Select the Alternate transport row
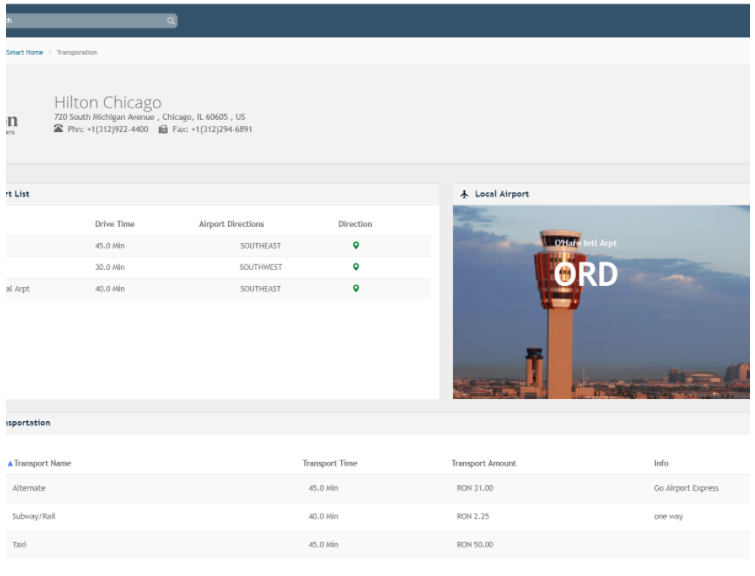The height and width of the screenshot is (576, 755). coord(378,488)
